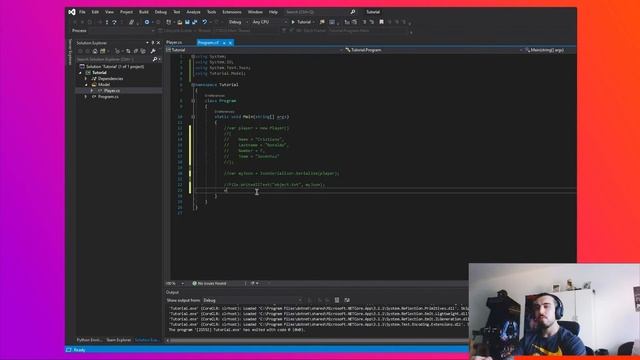Open the Analyze menu
The image size is (640, 360).
pos(193,12)
